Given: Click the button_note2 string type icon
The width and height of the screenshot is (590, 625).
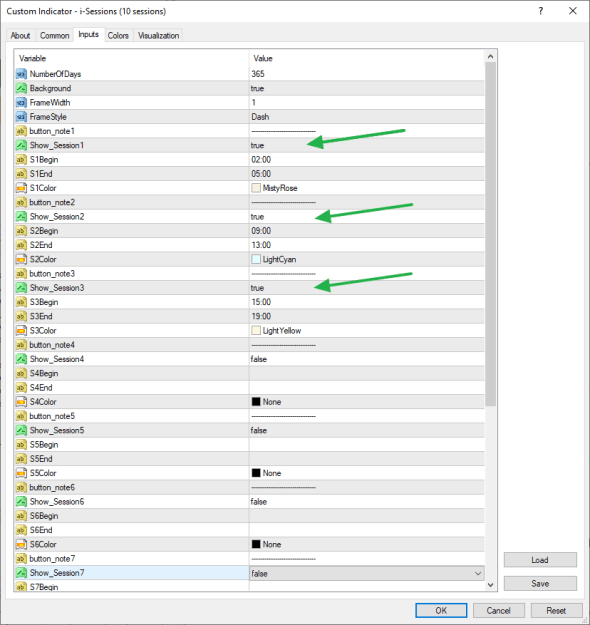Looking at the screenshot, I should point(21,202).
